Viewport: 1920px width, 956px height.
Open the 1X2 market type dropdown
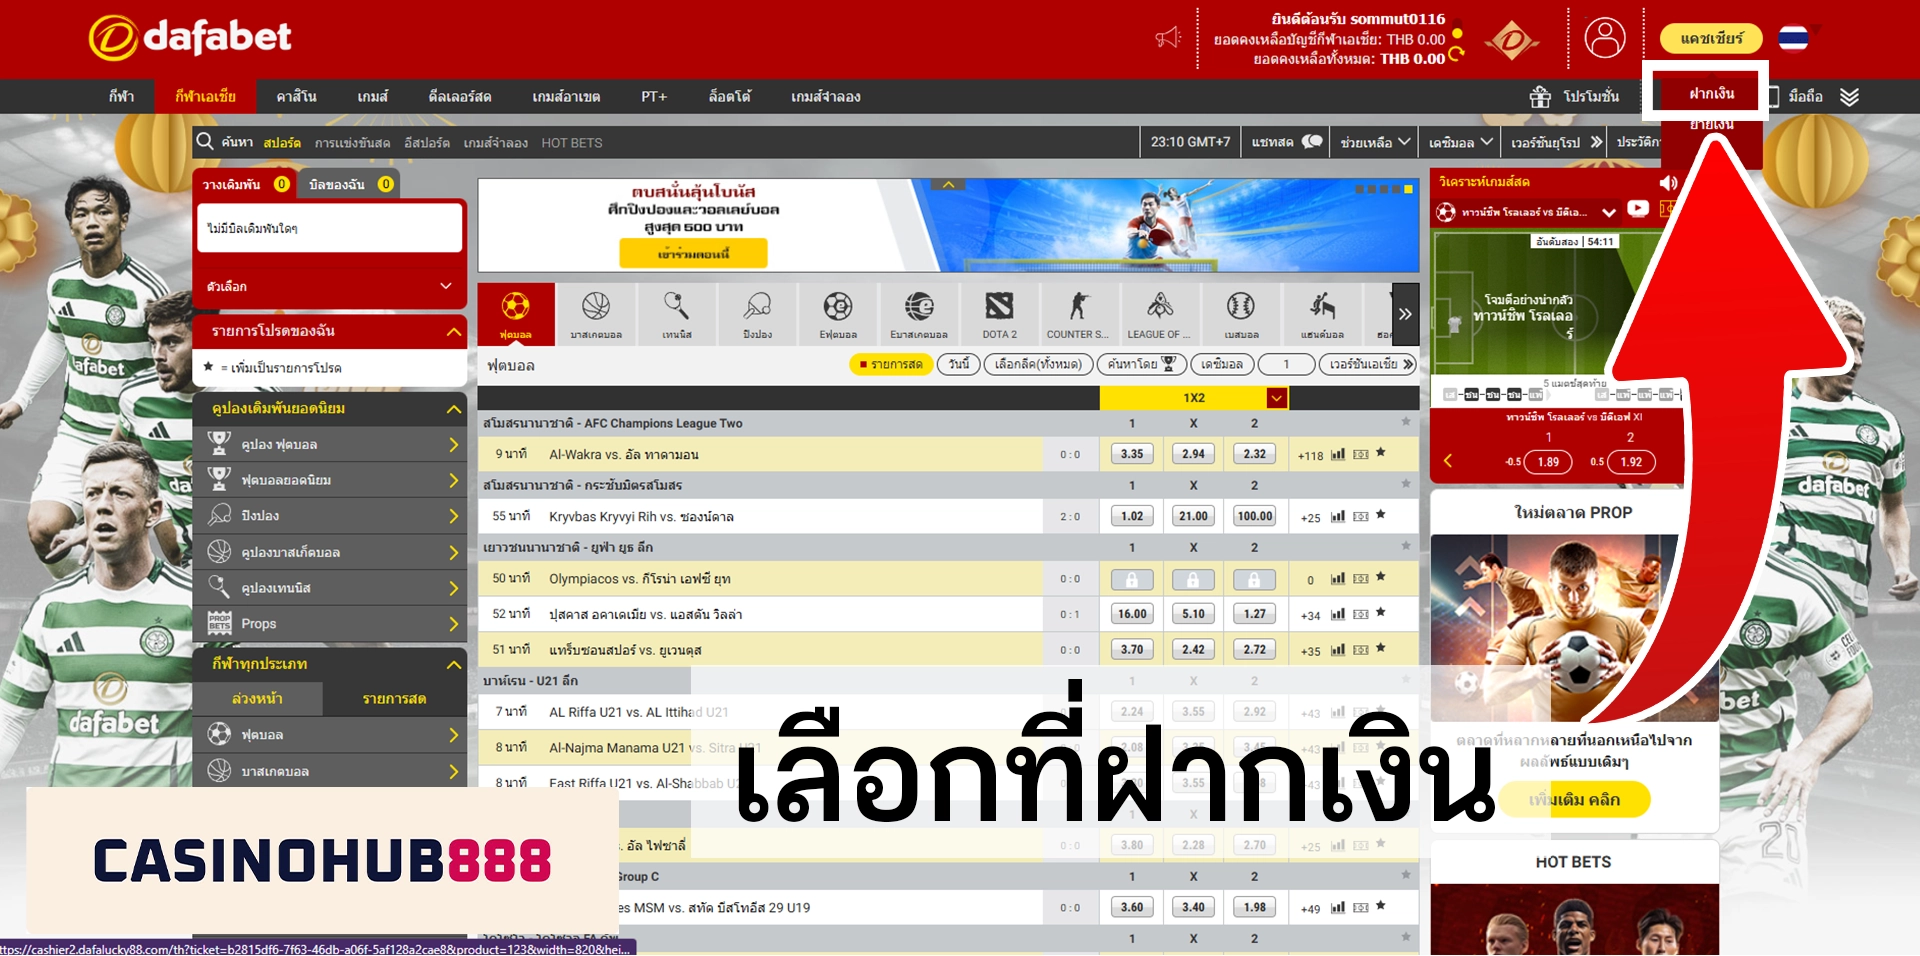coord(1276,398)
